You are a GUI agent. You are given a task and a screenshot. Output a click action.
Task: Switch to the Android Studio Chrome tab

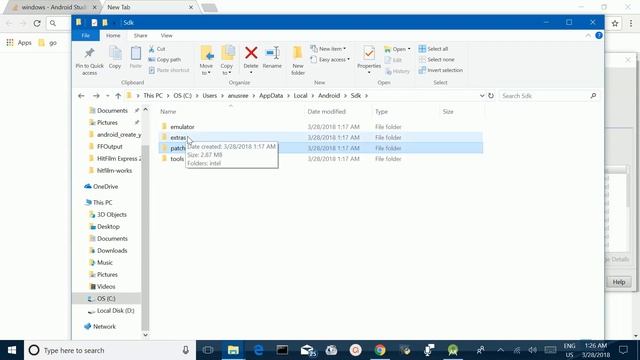coord(53,7)
